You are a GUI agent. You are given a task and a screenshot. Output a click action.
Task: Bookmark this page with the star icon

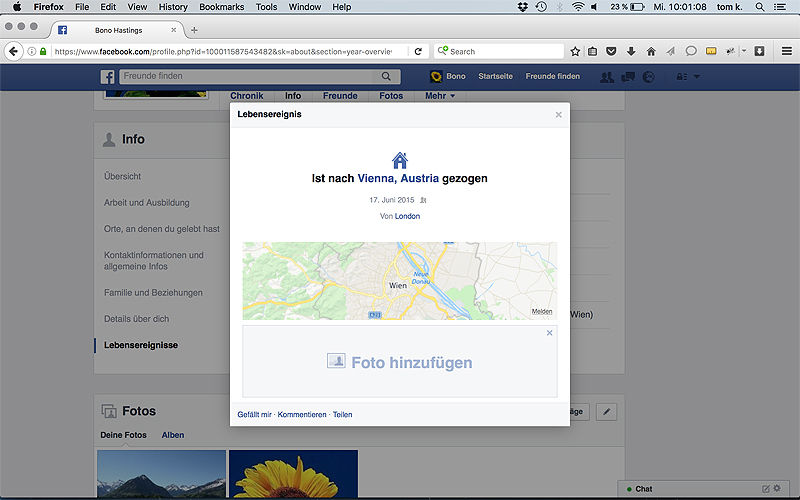575,51
